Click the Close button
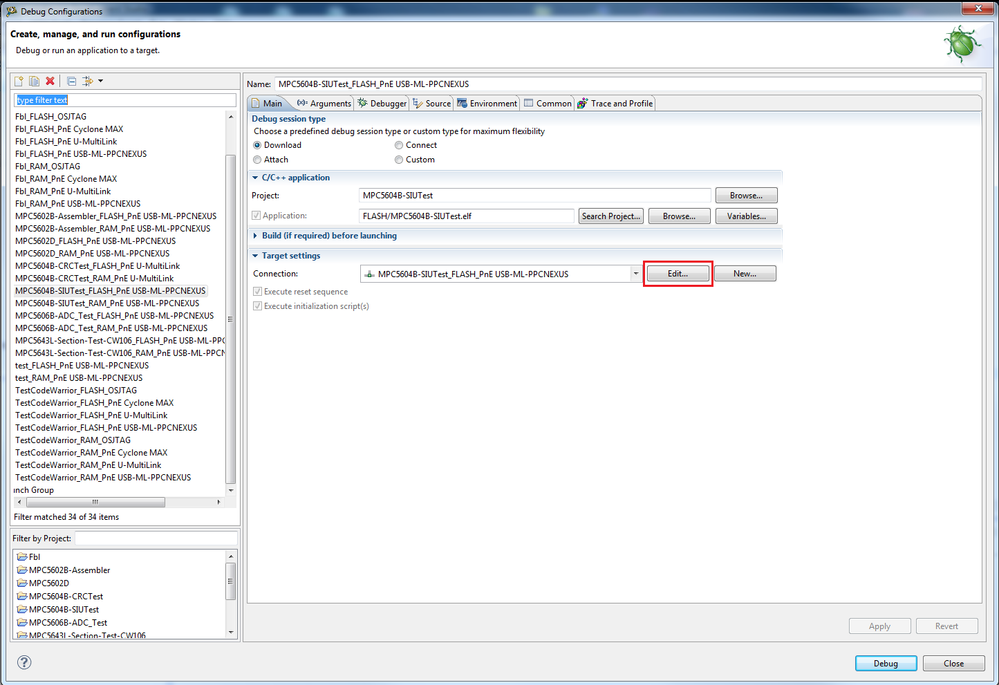Screen dimensions: 999x685 (x=954, y=663)
